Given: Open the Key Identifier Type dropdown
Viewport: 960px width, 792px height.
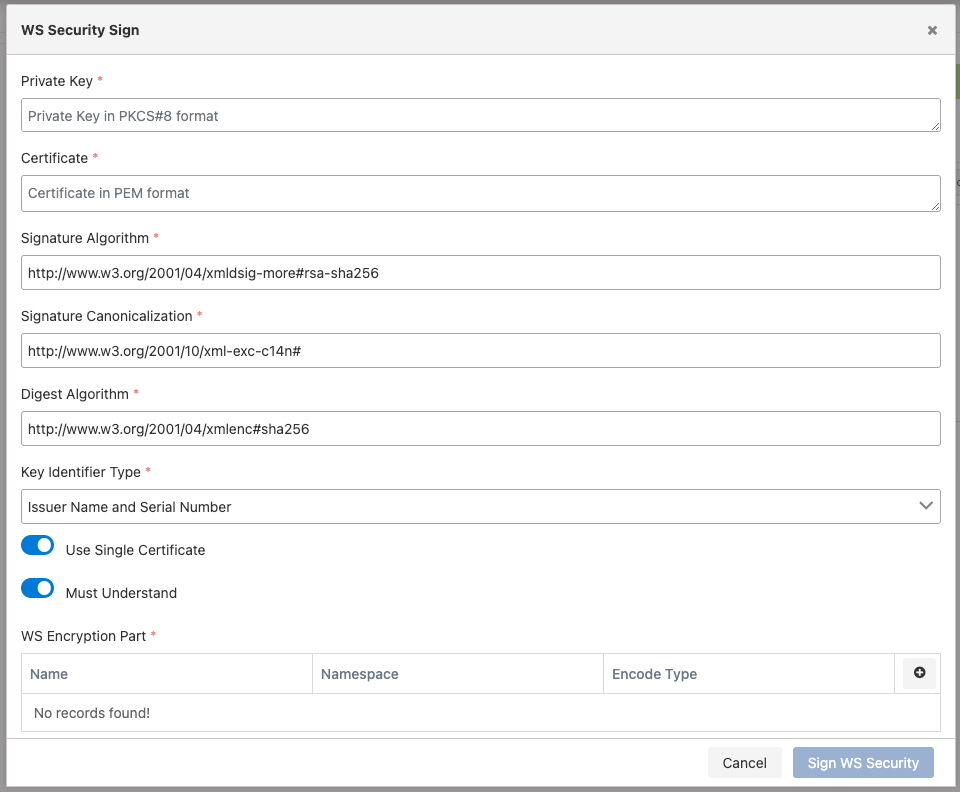Looking at the screenshot, I should 480,507.
